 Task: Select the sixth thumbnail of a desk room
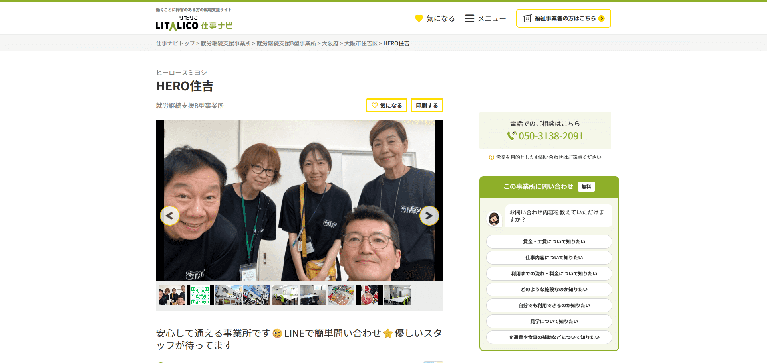tap(313, 295)
